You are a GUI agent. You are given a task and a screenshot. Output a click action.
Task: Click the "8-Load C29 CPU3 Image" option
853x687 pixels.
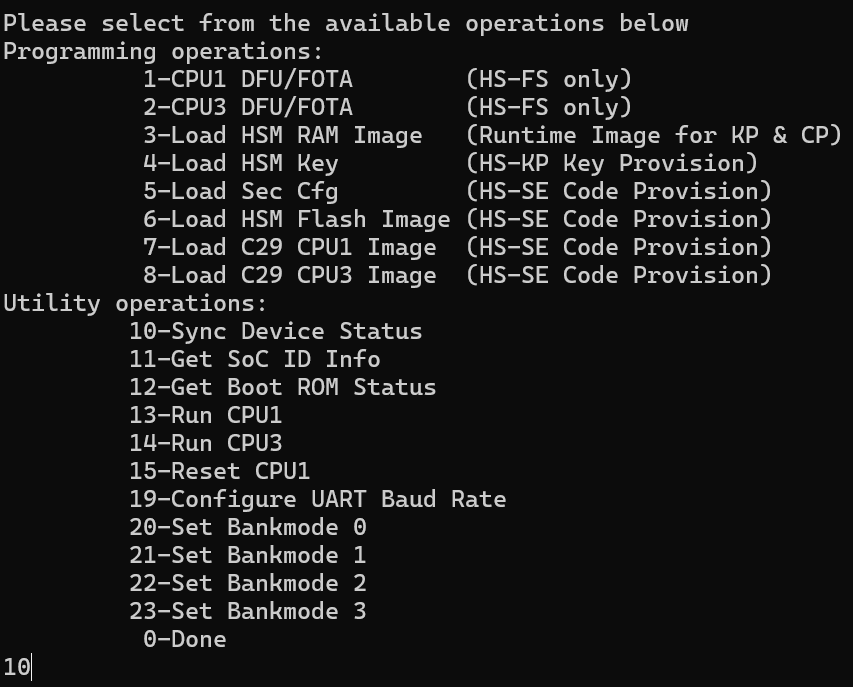click(x=289, y=275)
